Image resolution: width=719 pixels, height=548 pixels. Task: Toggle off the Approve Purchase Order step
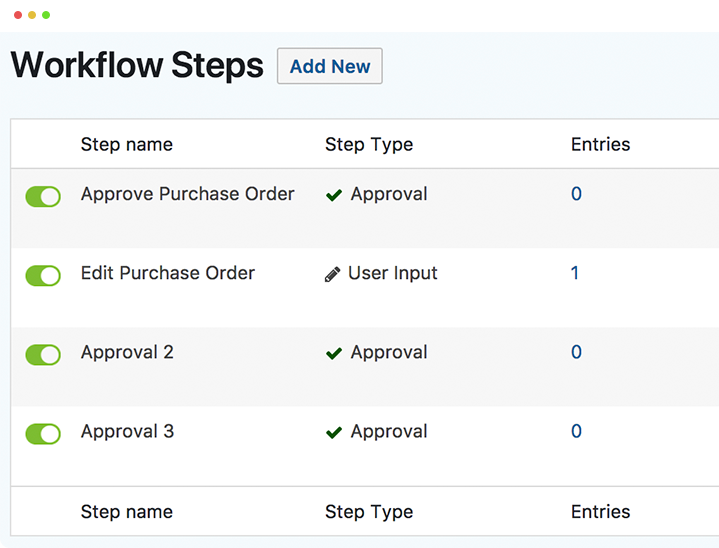tap(43, 196)
